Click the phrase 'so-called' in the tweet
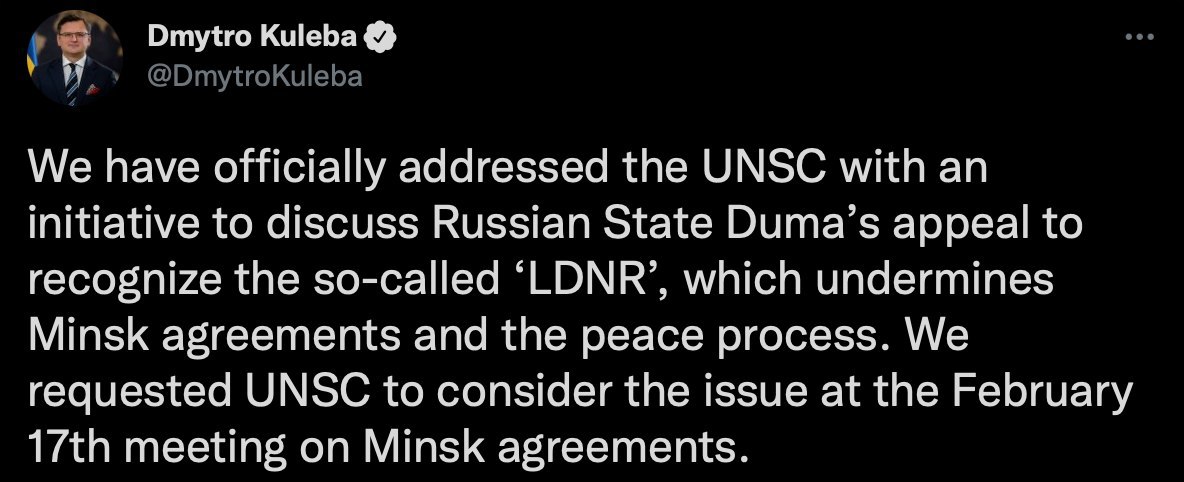The width and height of the screenshot is (1184, 482). tap(423, 281)
